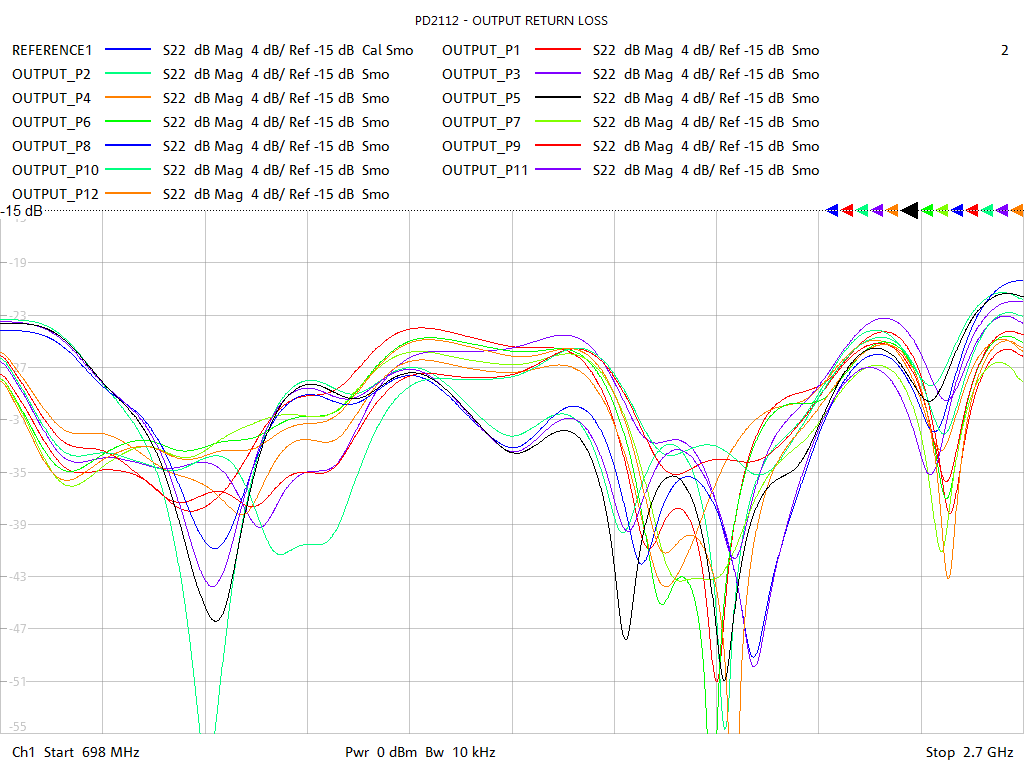Click the orange line sample beside OUTPUT_P12
1024x768 pixels.
128,193
